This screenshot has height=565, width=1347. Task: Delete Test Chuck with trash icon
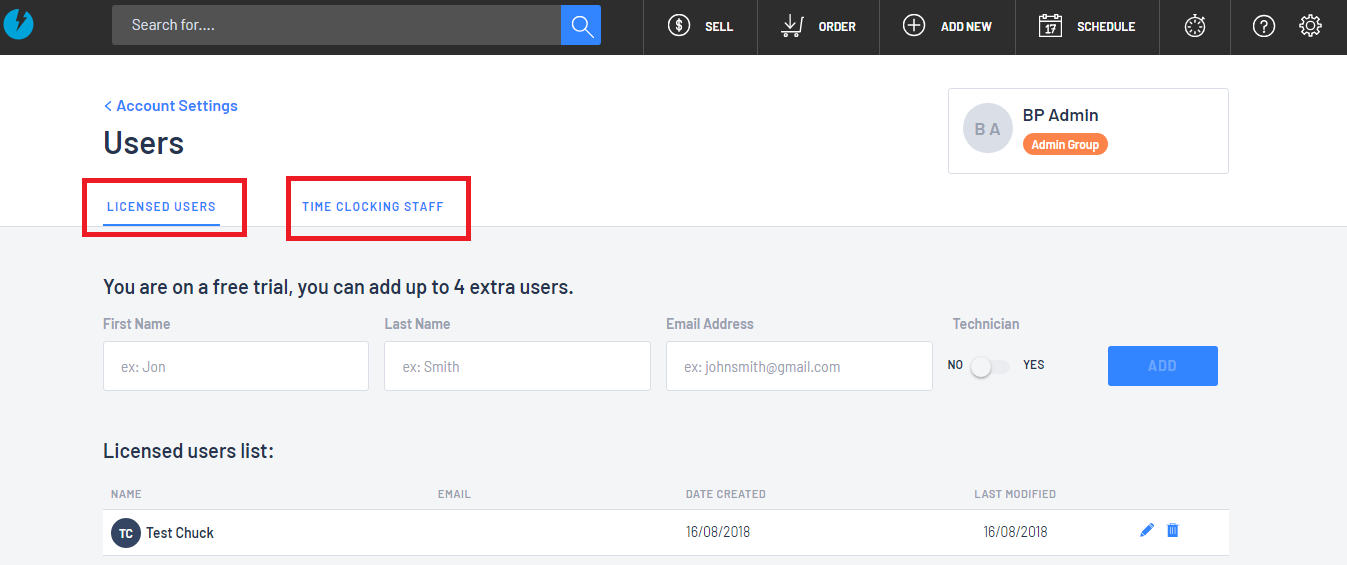coord(1173,530)
